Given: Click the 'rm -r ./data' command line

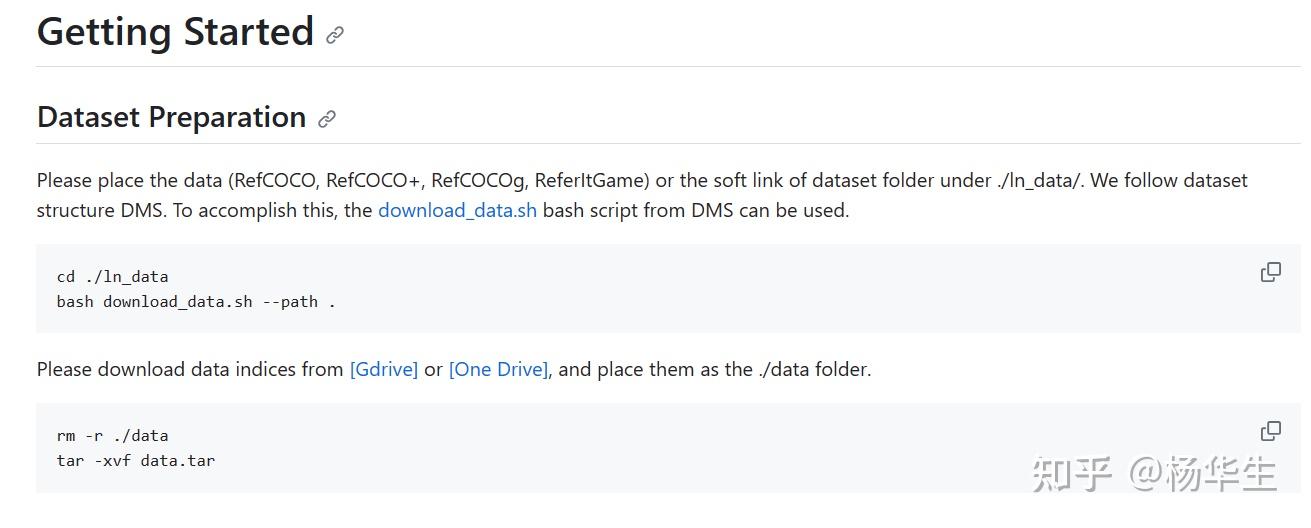Looking at the screenshot, I should coord(112,436).
